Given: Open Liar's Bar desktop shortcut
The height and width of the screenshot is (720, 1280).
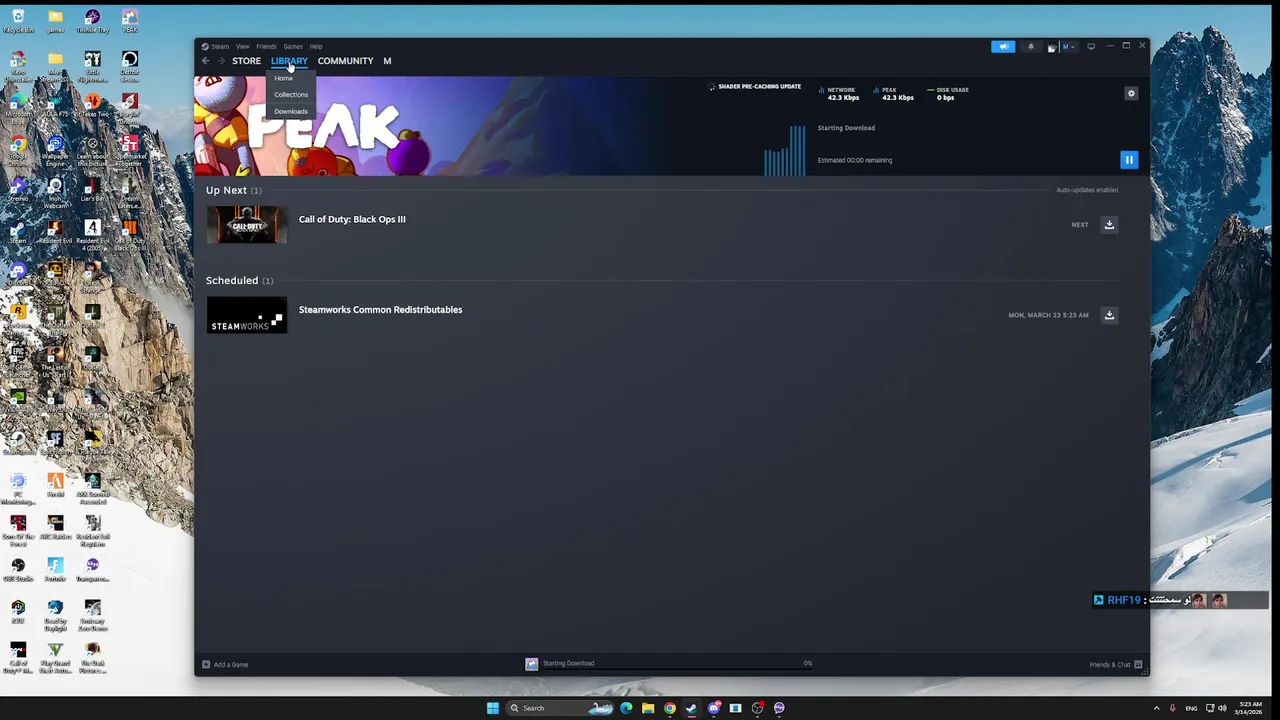Looking at the screenshot, I should [93, 190].
